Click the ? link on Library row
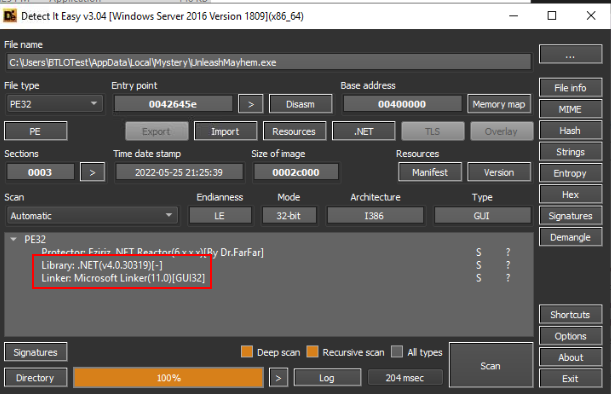 tap(508, 265)
